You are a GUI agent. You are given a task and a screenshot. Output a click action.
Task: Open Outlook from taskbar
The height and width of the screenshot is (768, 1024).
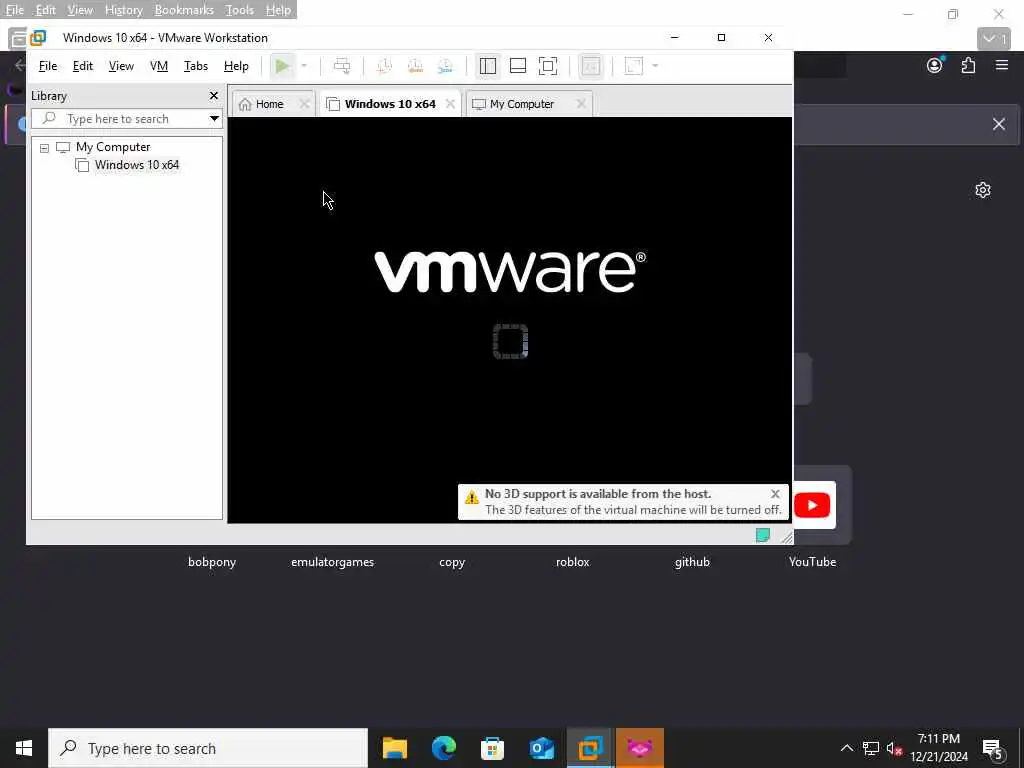pos(541,748)
